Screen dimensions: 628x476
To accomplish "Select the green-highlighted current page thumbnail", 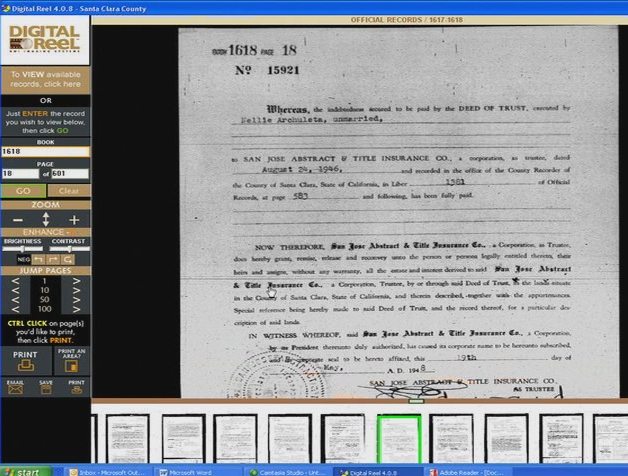I will click(399, 439).
